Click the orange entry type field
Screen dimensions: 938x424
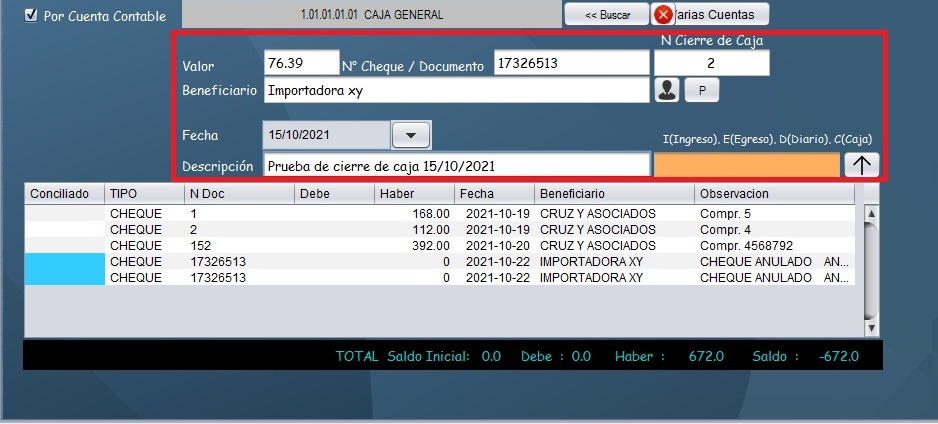[x=746, y=165]
